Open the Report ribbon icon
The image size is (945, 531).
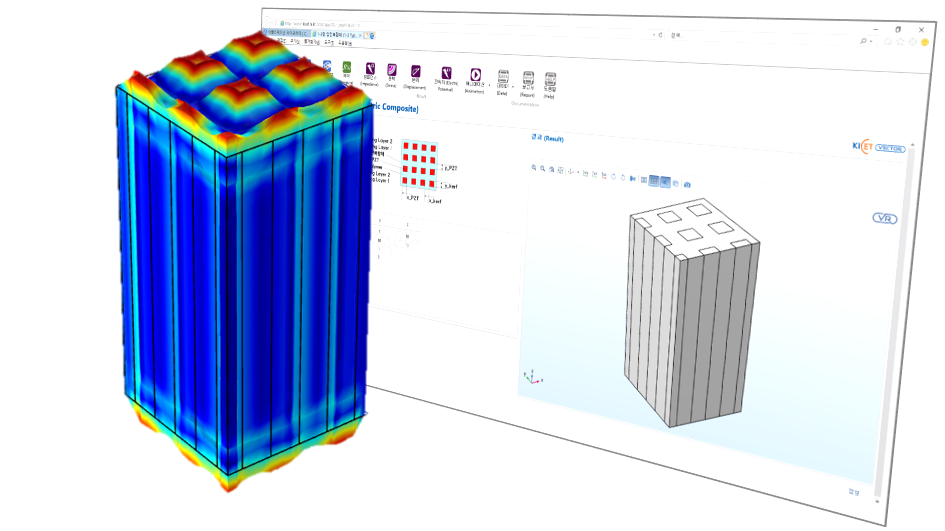click(527, 79)
